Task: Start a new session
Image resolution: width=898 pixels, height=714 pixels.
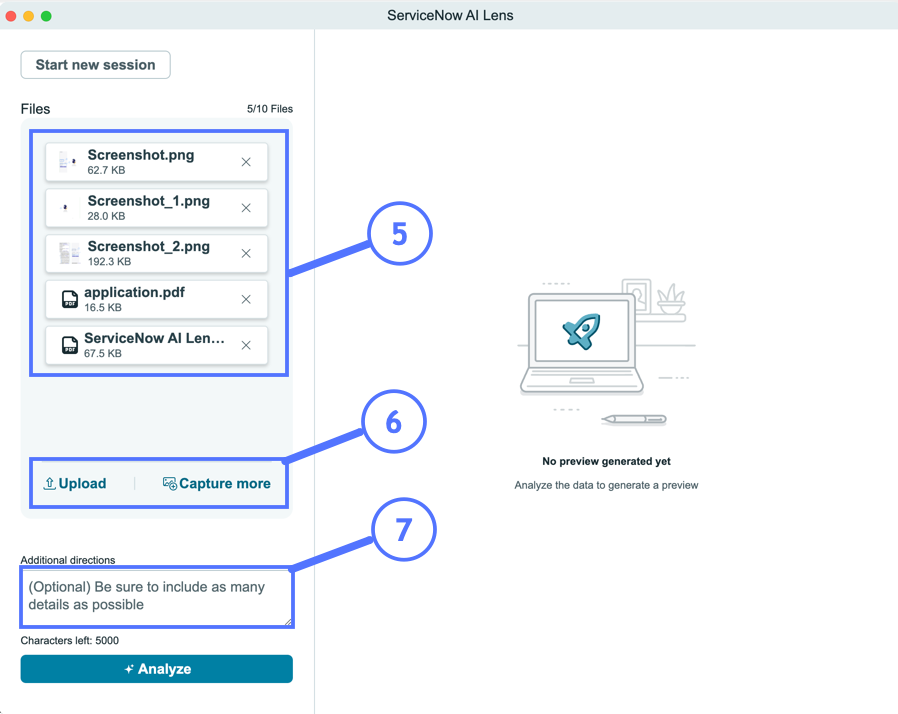Action: tap(96, 65)
